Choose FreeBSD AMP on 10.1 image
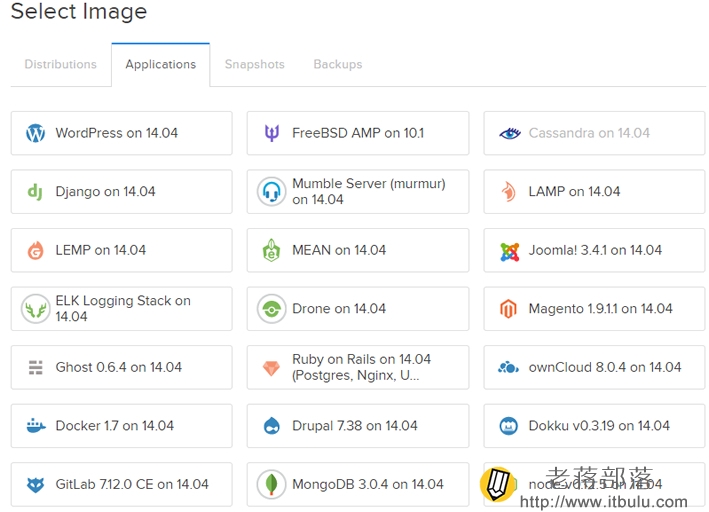 tap(358, 133)
